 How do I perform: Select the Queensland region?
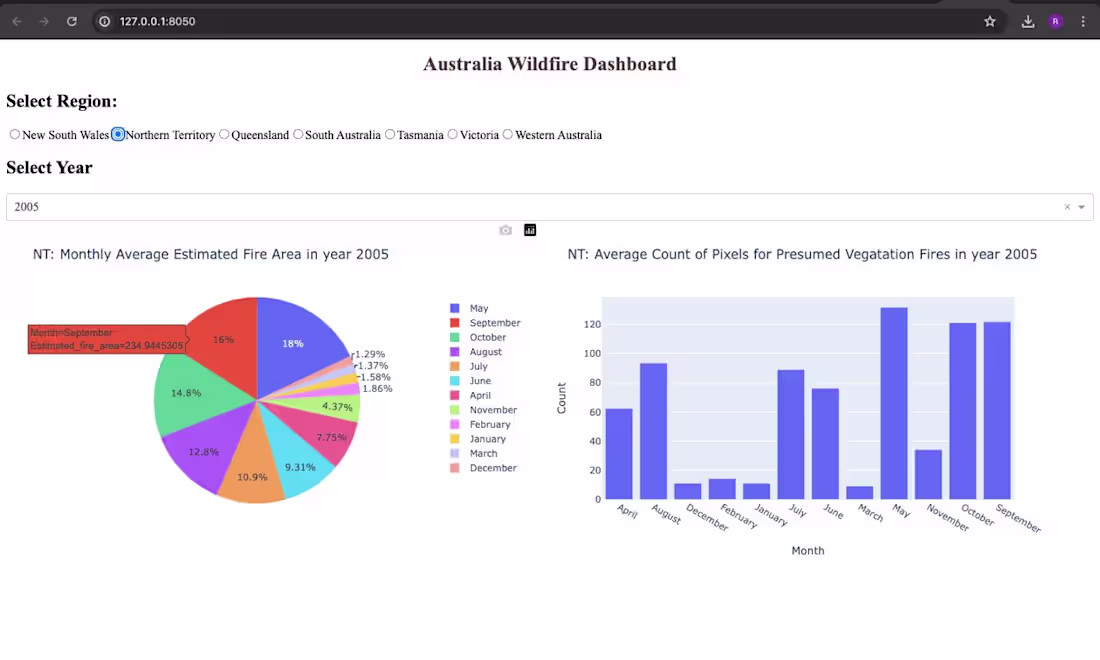224,134
